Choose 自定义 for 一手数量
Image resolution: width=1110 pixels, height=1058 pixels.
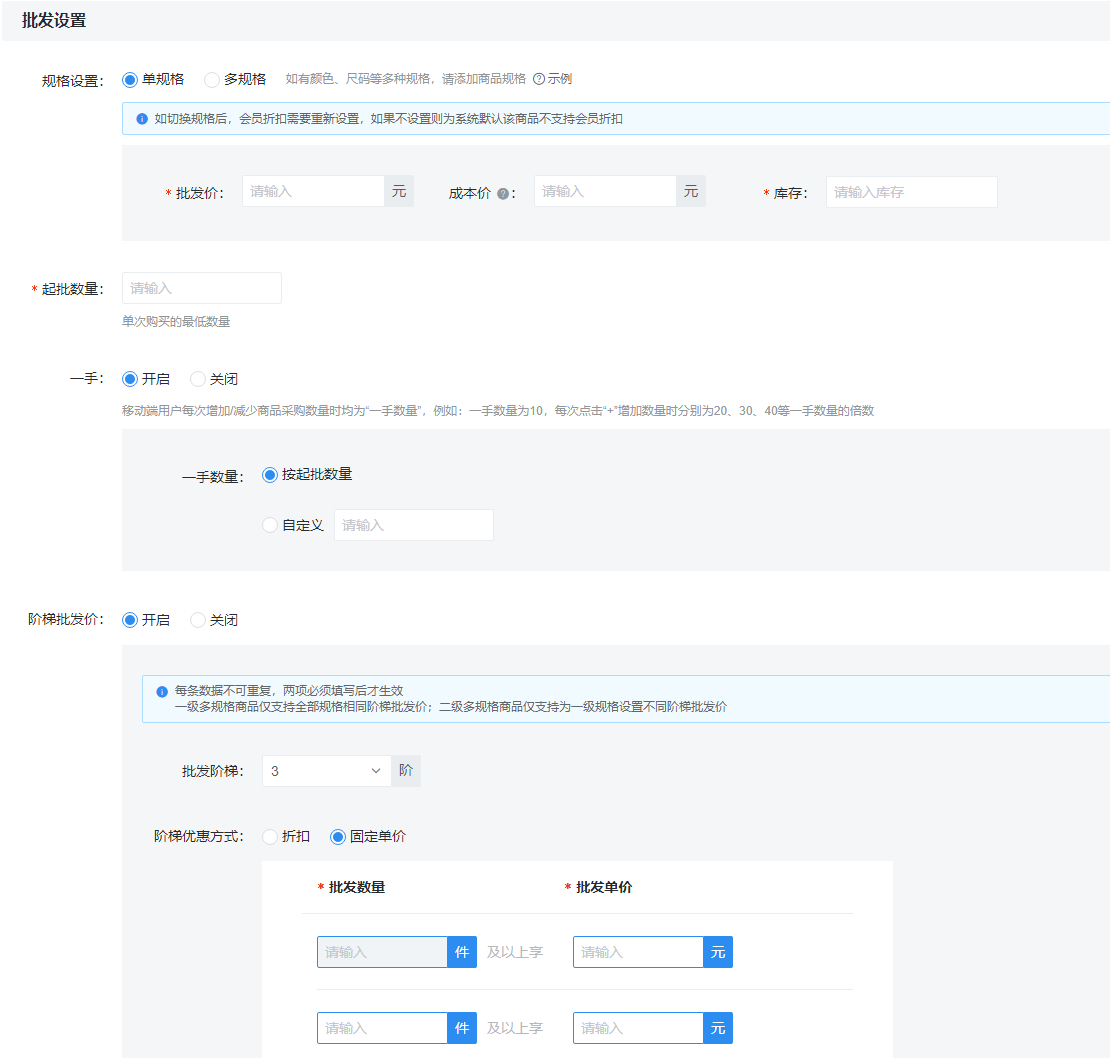point(269,524)
